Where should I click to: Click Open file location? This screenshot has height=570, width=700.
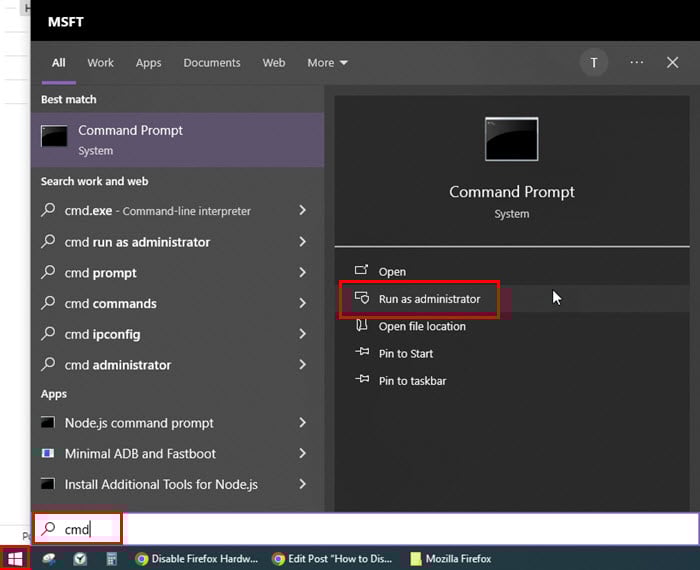421,326
